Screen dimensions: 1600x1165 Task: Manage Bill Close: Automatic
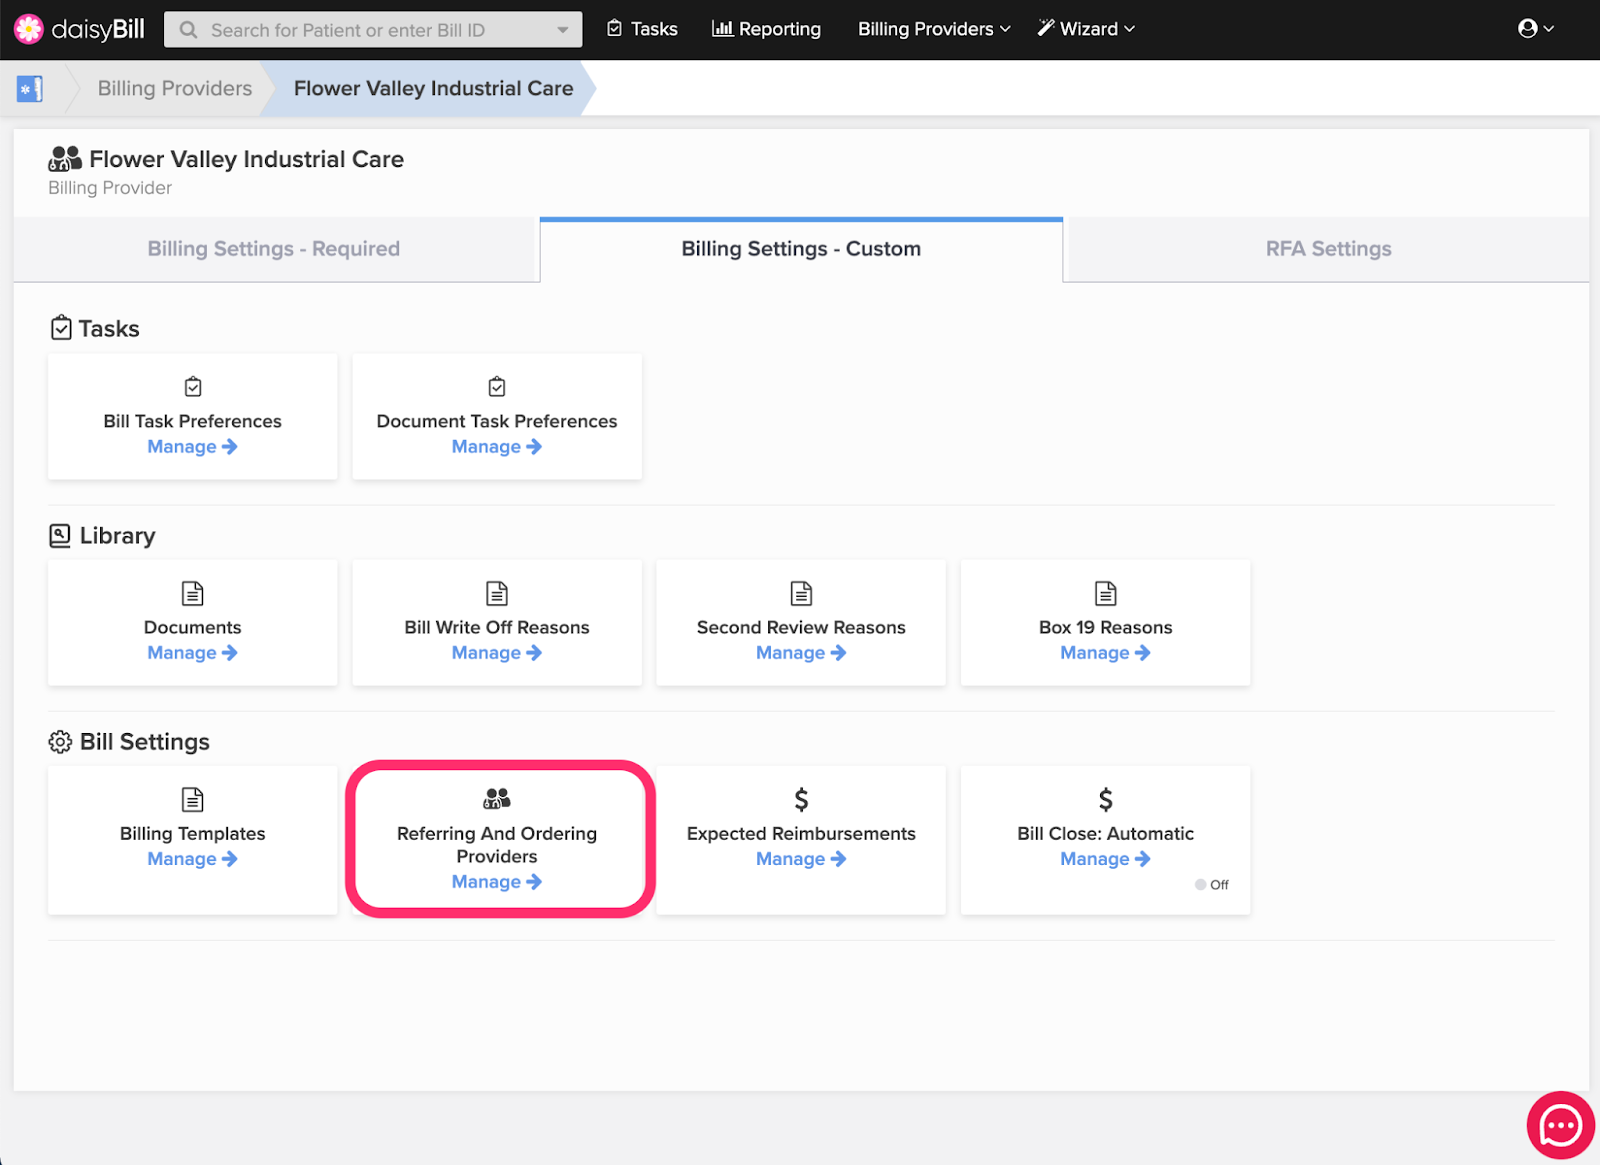1105,859
